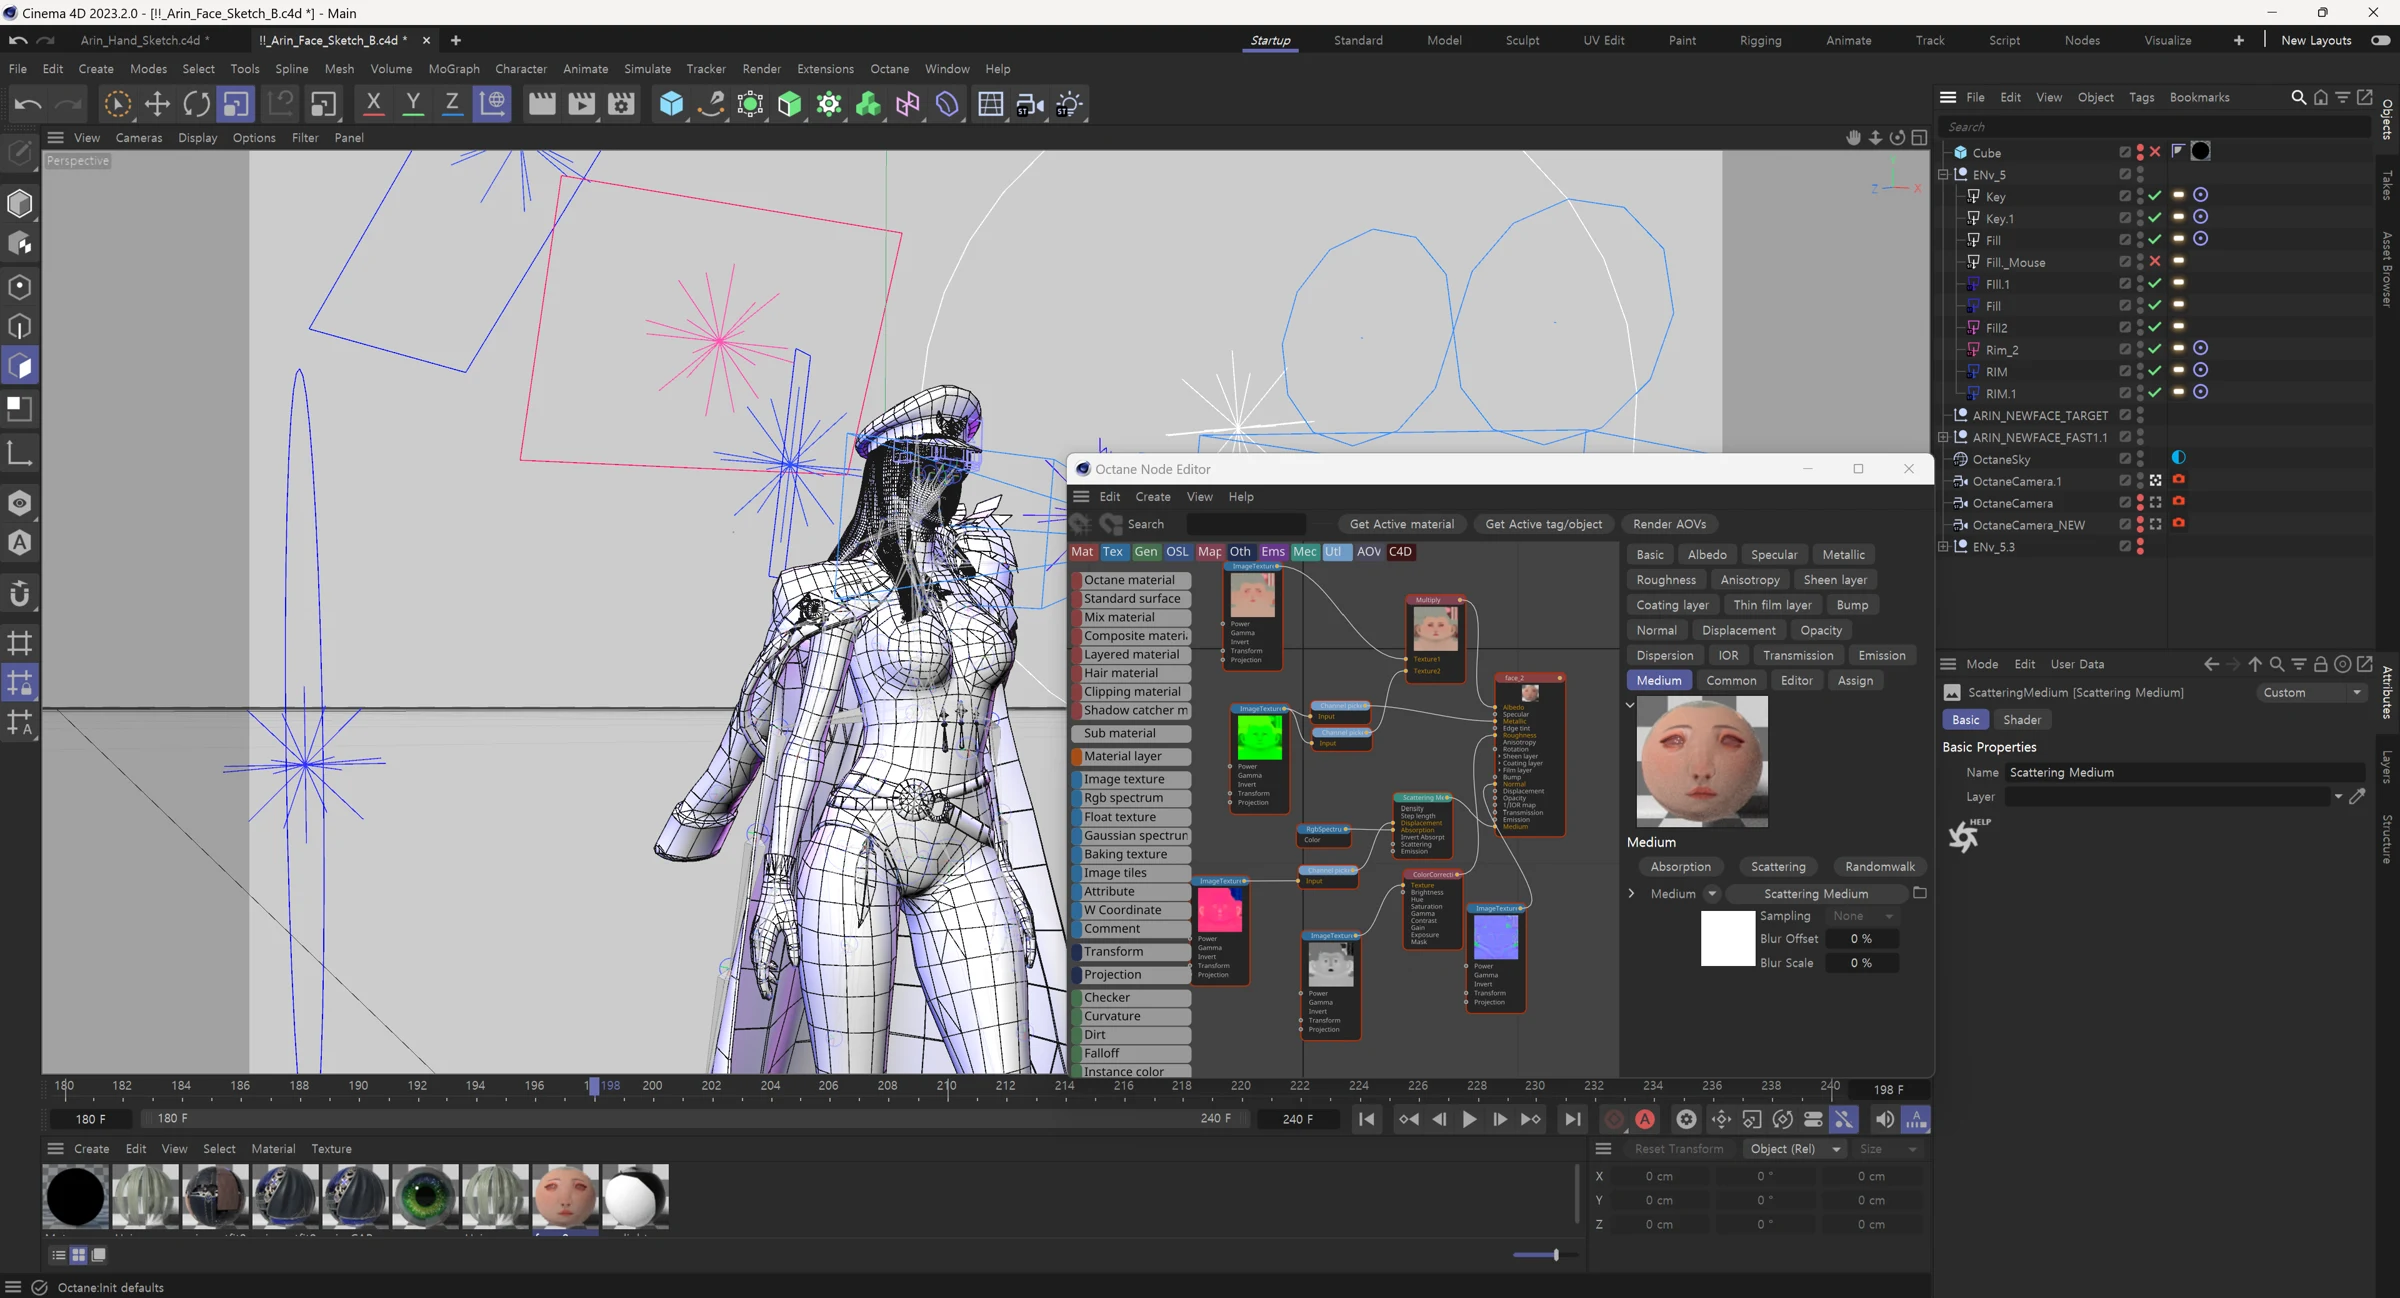Toggle visibility dots for Fill_Mouse light
The width and height of the screenshot is (2400, 1298).
2140,262
